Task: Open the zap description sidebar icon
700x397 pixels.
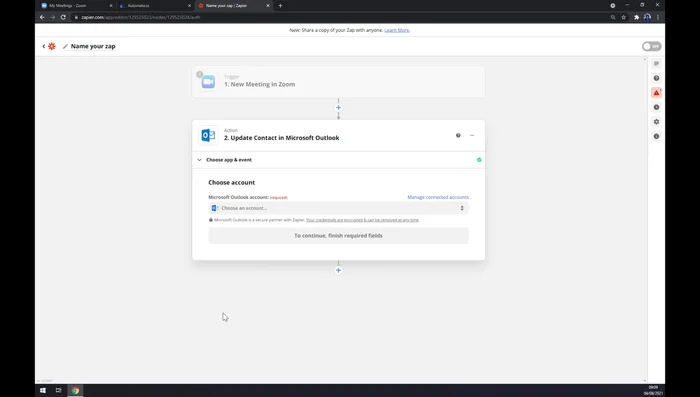Action: coord(656,63)
